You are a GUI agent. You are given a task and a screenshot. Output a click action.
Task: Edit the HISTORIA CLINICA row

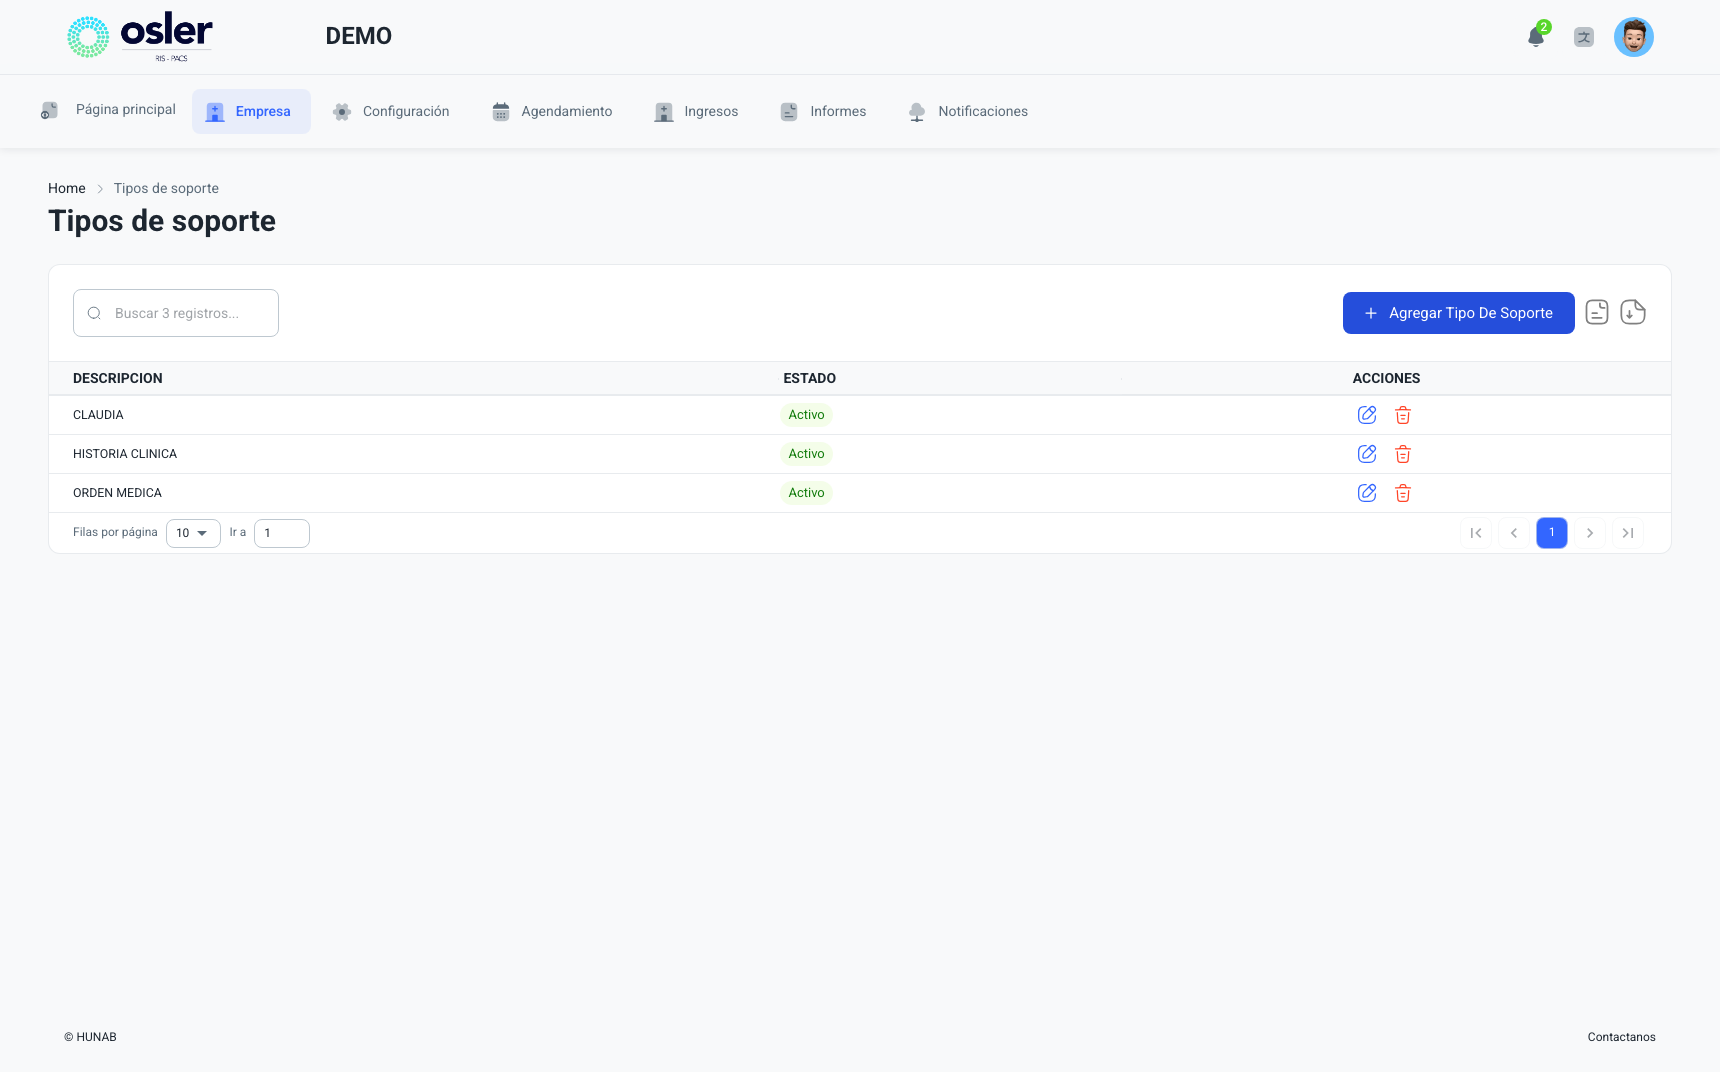click(x=1367, y=454)
